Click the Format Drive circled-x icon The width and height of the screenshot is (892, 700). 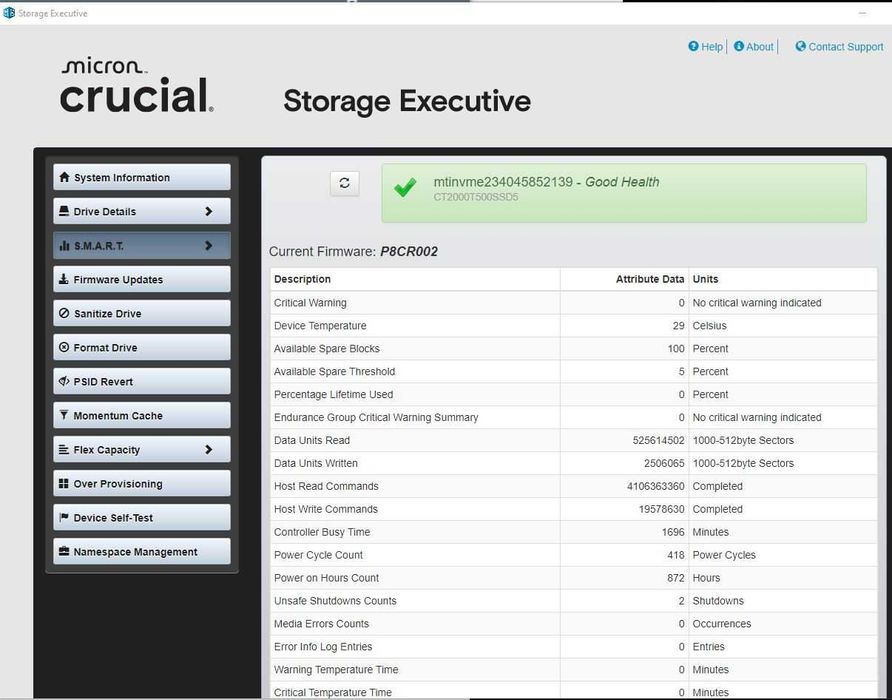pyautogui.click(x=64, y=347)
